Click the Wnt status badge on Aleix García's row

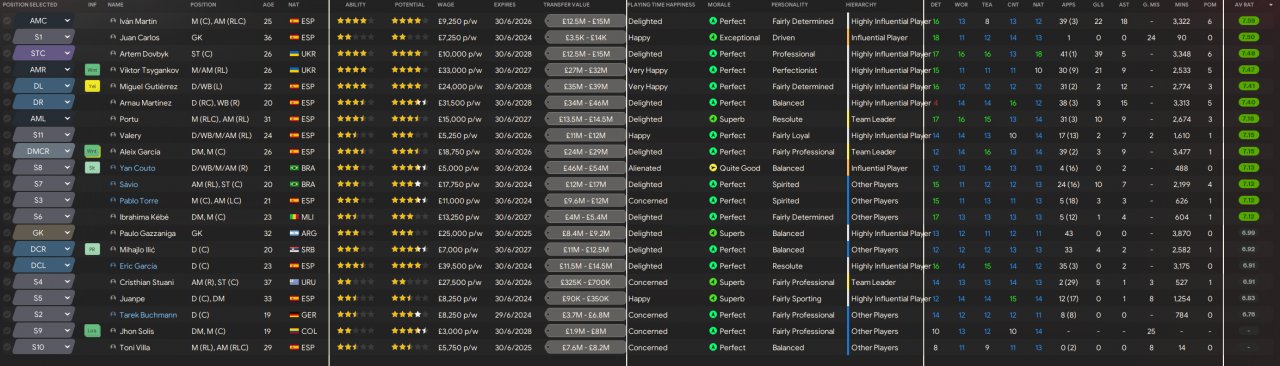pyautogui.click(x=92, y=152)
